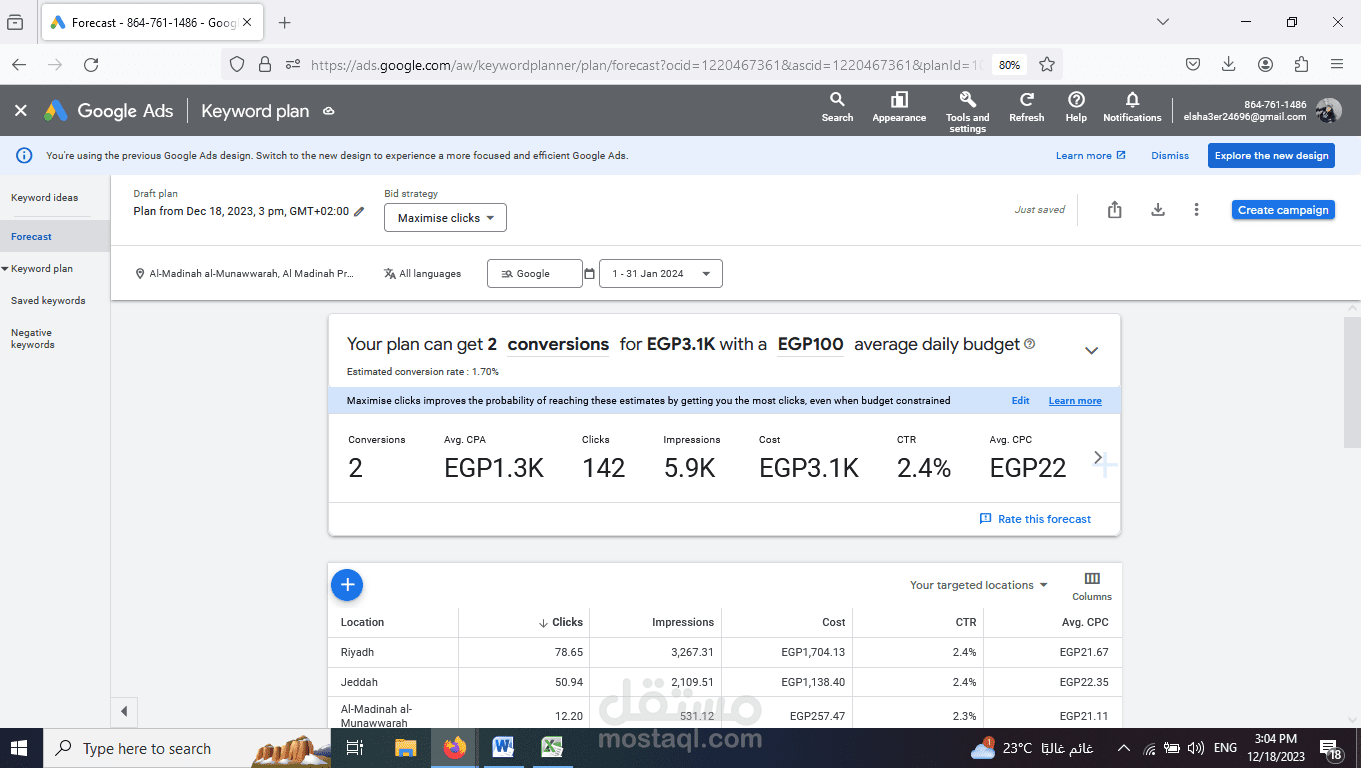Open the Bid strategy Maximise clicks dropdown

[x=445, y=218]
